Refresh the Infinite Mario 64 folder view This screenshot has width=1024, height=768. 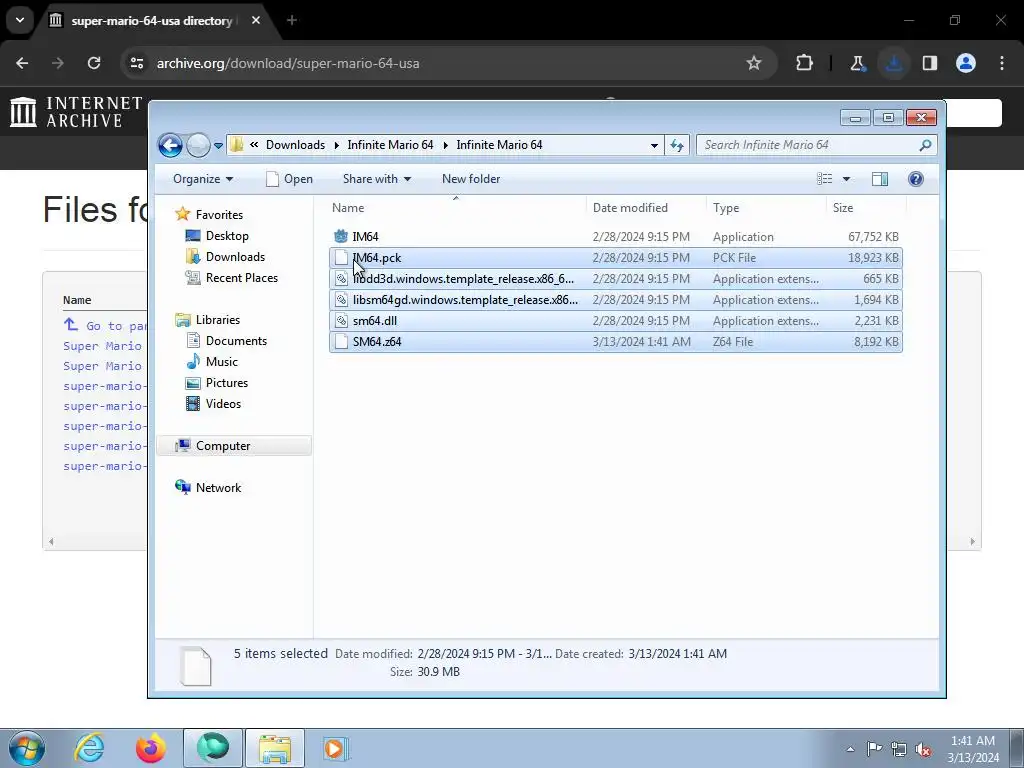(x=677, y=145)
